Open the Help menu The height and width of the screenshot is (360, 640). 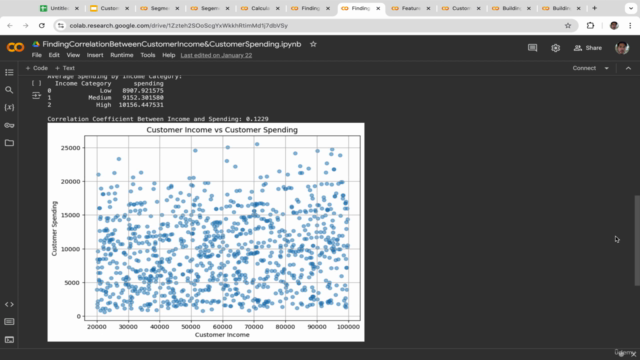coord(169,55)
